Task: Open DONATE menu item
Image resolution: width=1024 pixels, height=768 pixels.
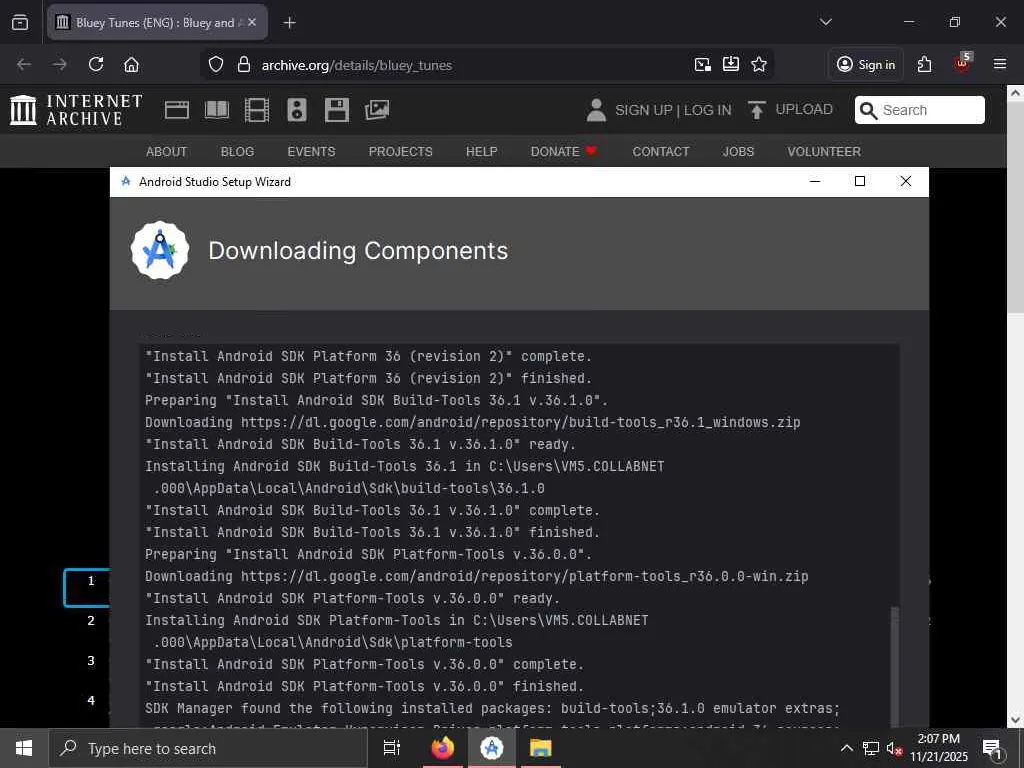Action: coord(564,152)
